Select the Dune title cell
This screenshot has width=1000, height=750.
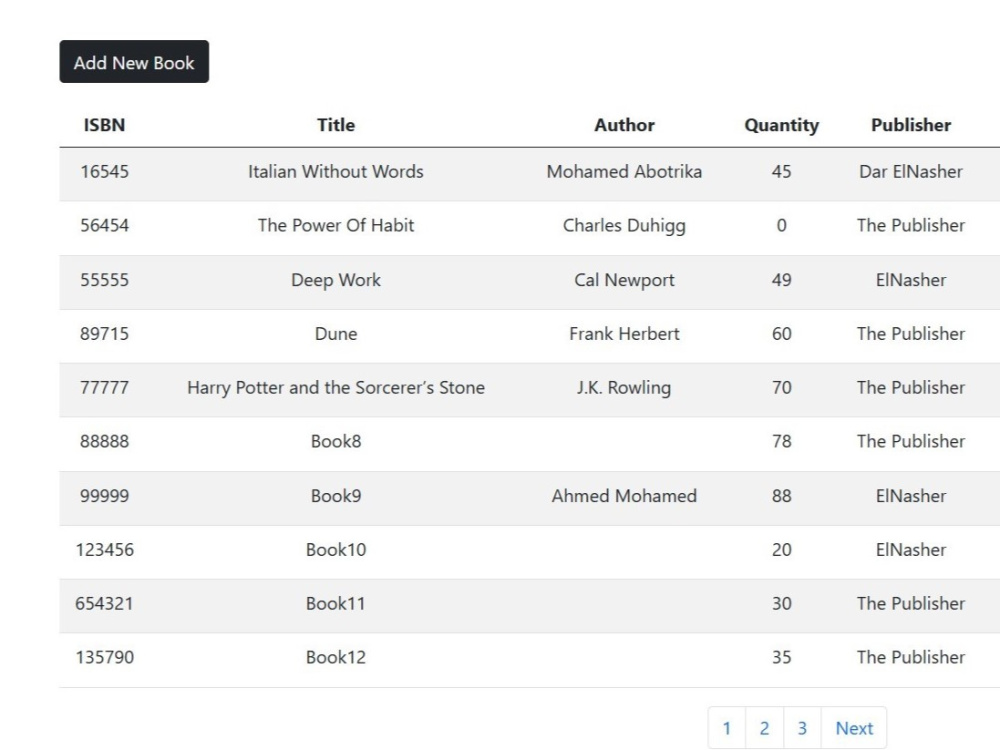[336, 334]
